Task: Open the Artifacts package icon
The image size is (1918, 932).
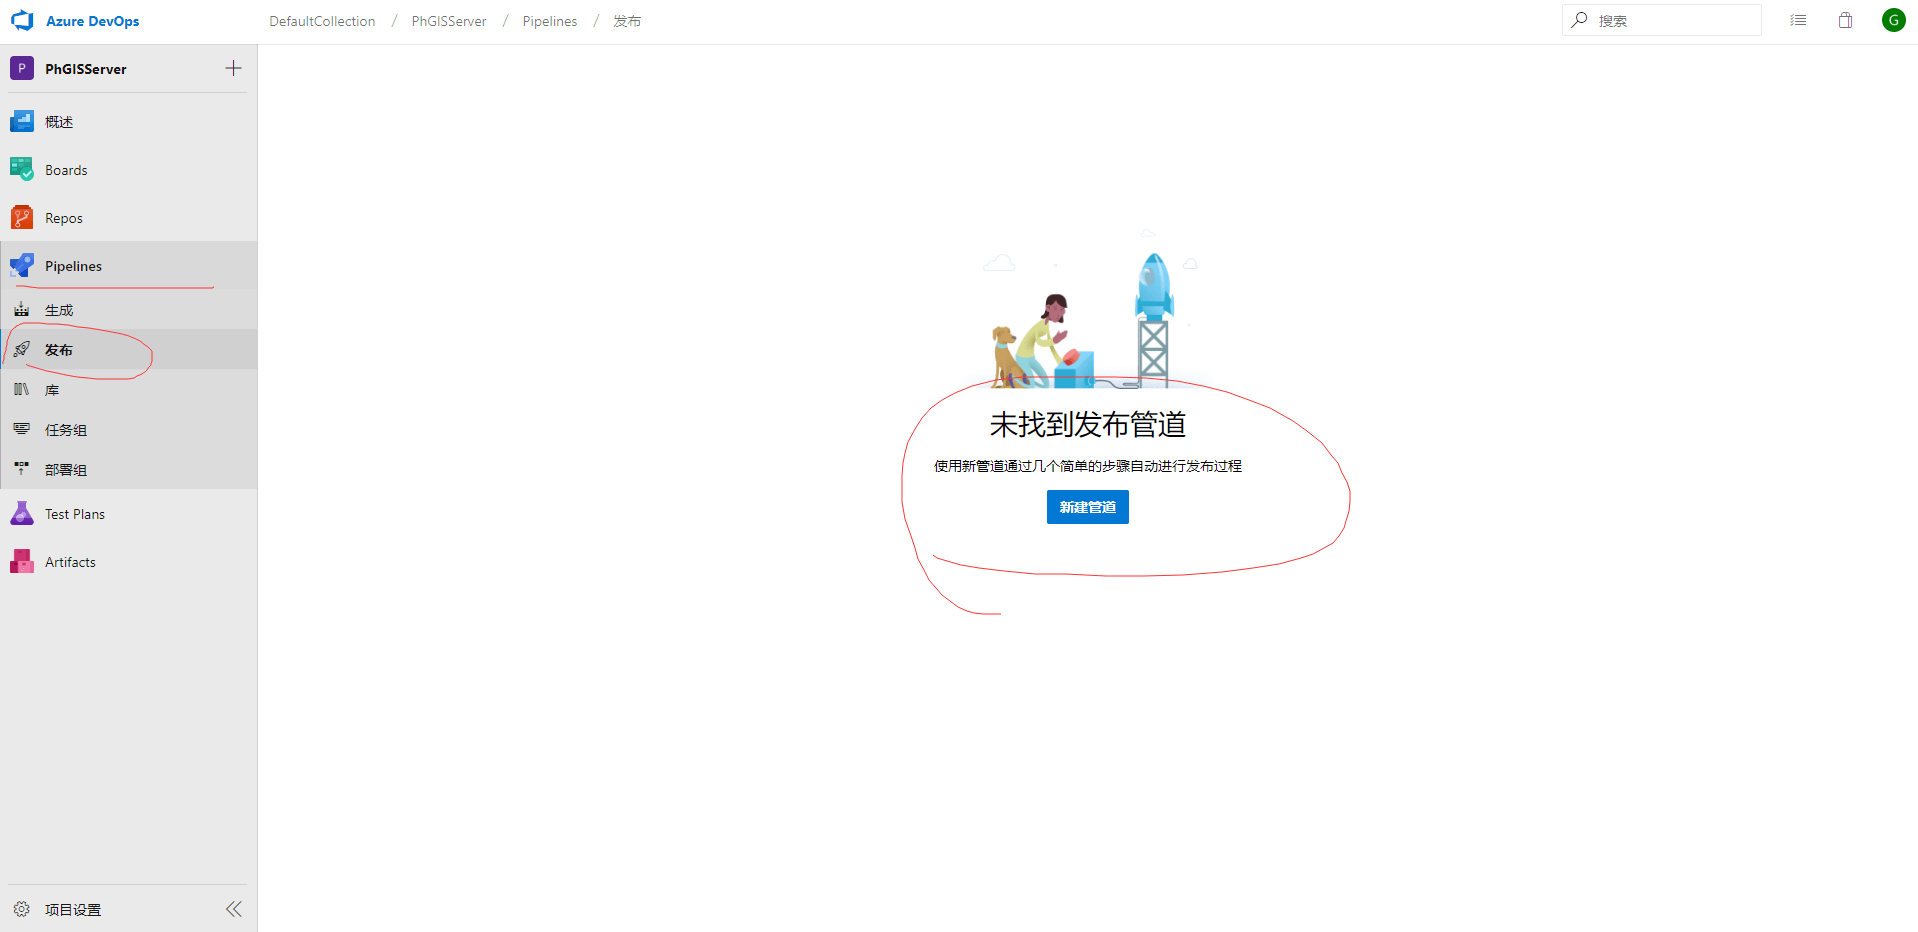Action: point(22,562)
